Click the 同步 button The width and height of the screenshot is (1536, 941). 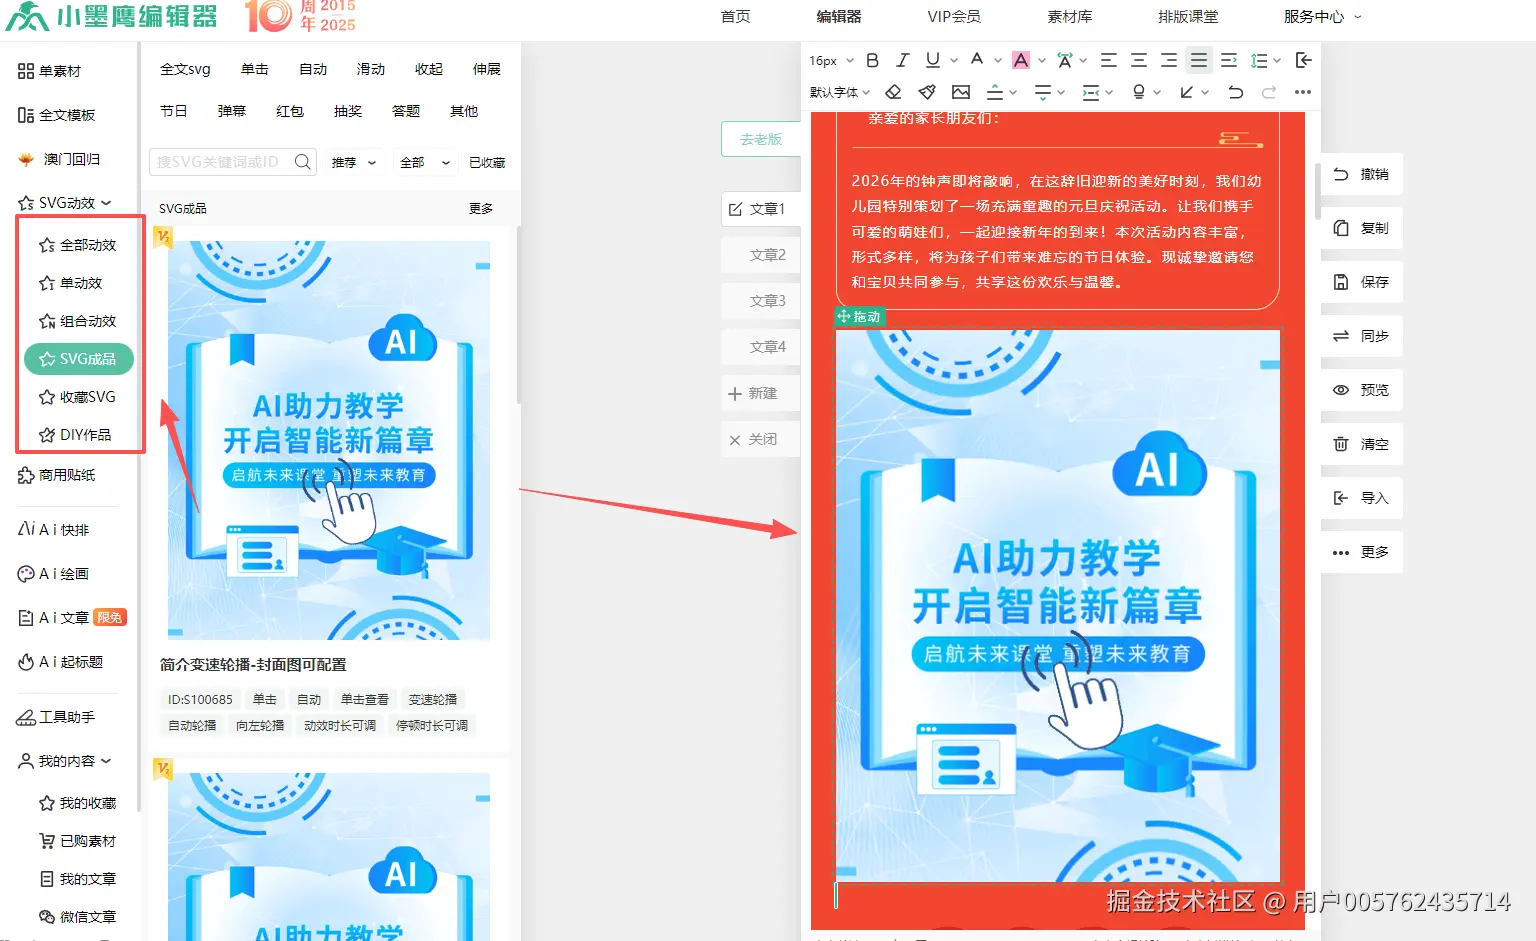coord(1361,336)
